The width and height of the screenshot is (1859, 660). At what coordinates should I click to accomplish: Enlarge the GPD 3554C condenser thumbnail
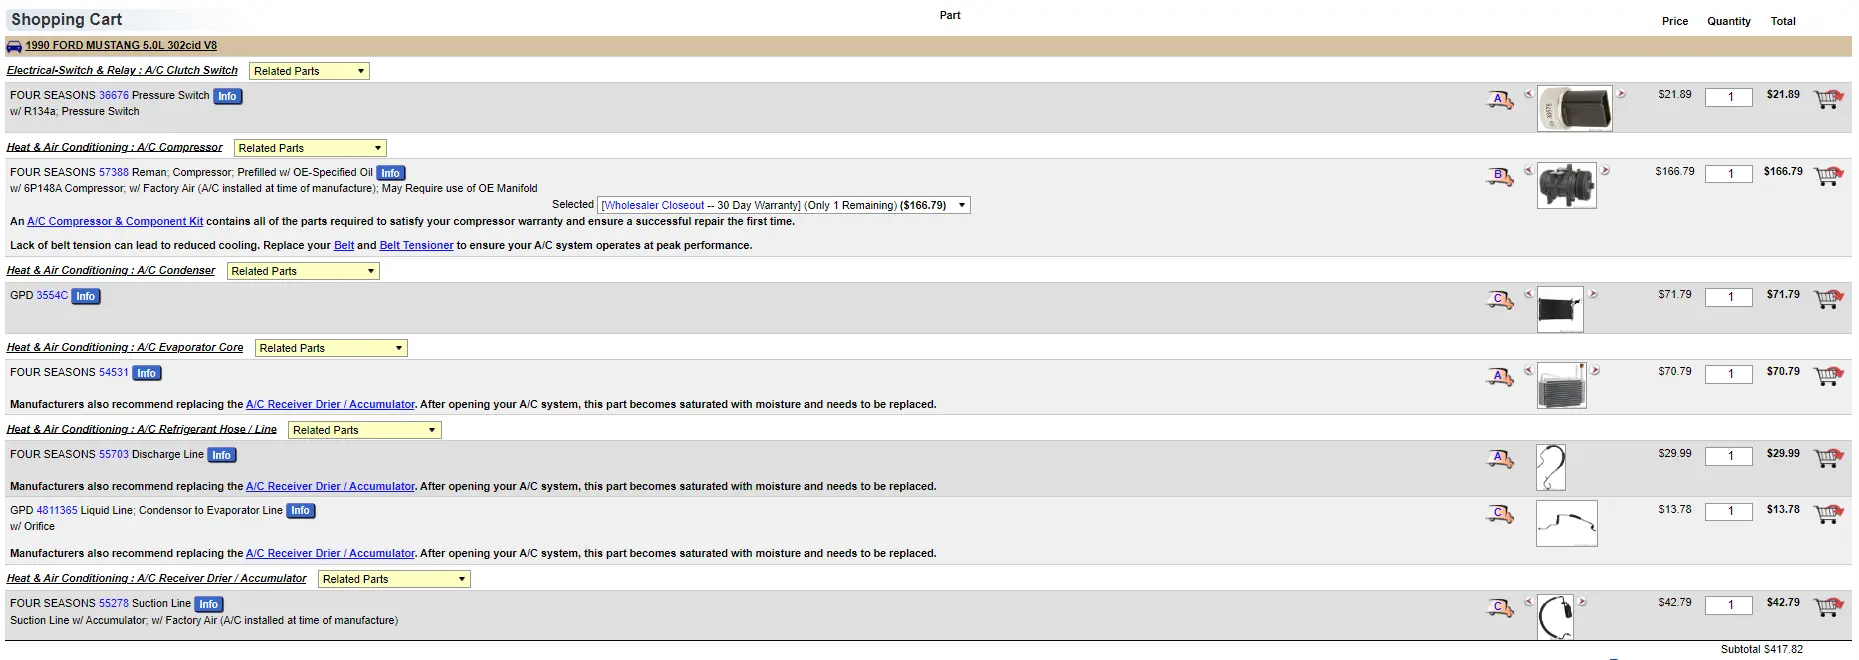tap(1560, 310)
